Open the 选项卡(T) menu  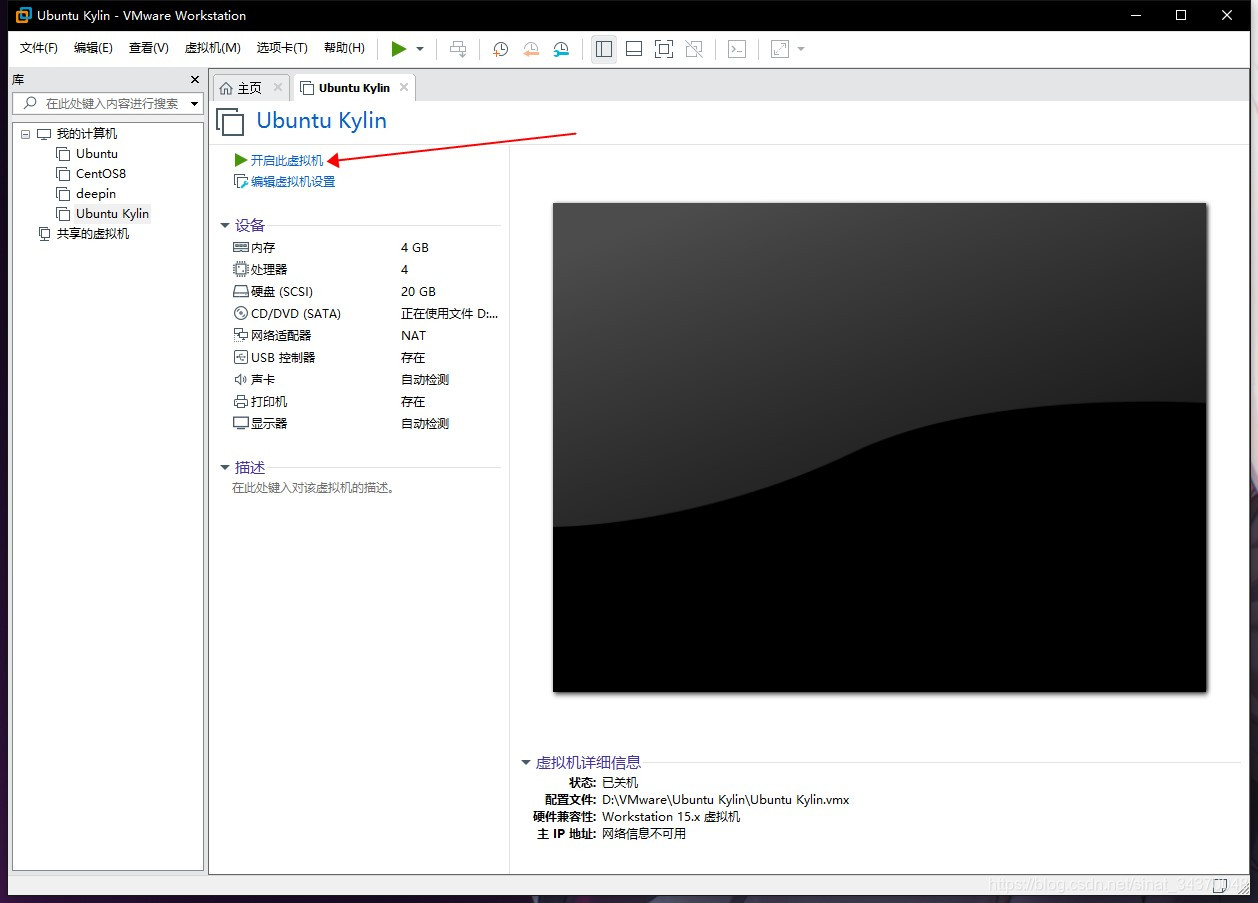pyautogui.click(x=282, y=48)
